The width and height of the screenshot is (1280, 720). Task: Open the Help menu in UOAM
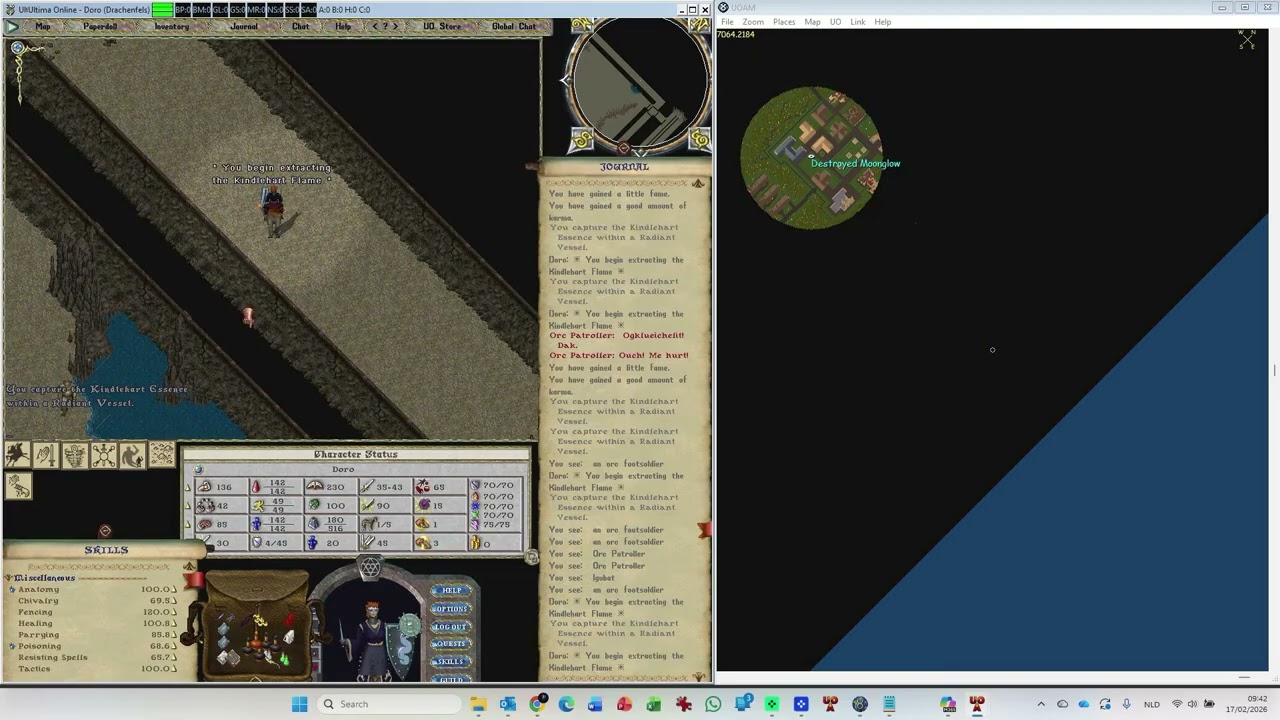[x=882, y=22]
